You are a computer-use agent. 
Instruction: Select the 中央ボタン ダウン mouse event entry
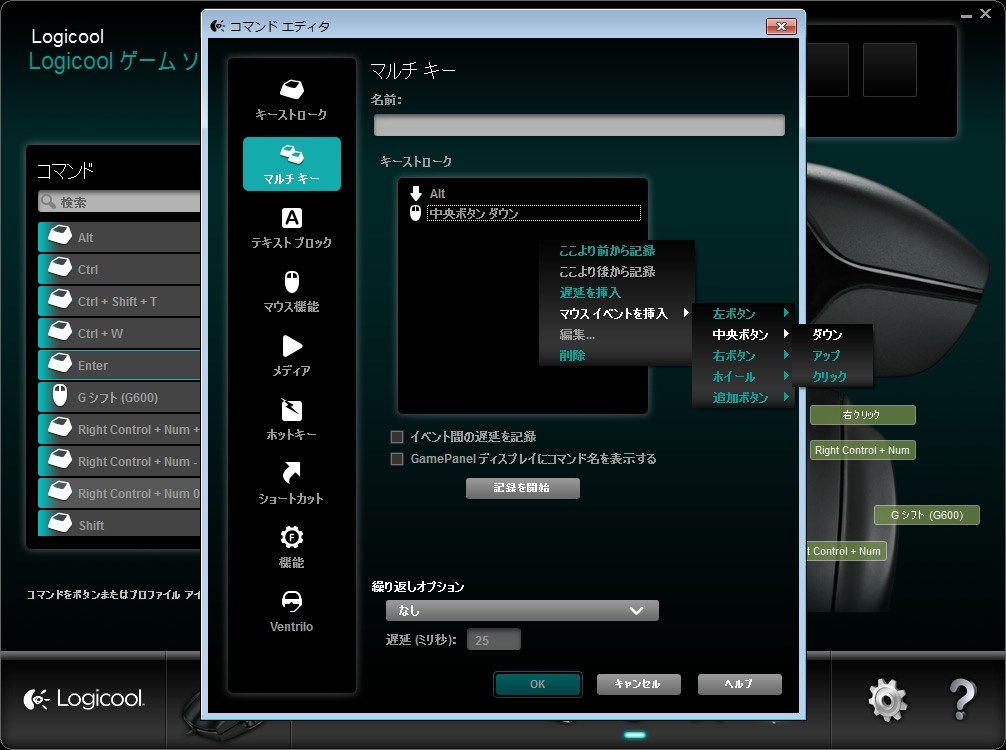(x=534, y=213)
